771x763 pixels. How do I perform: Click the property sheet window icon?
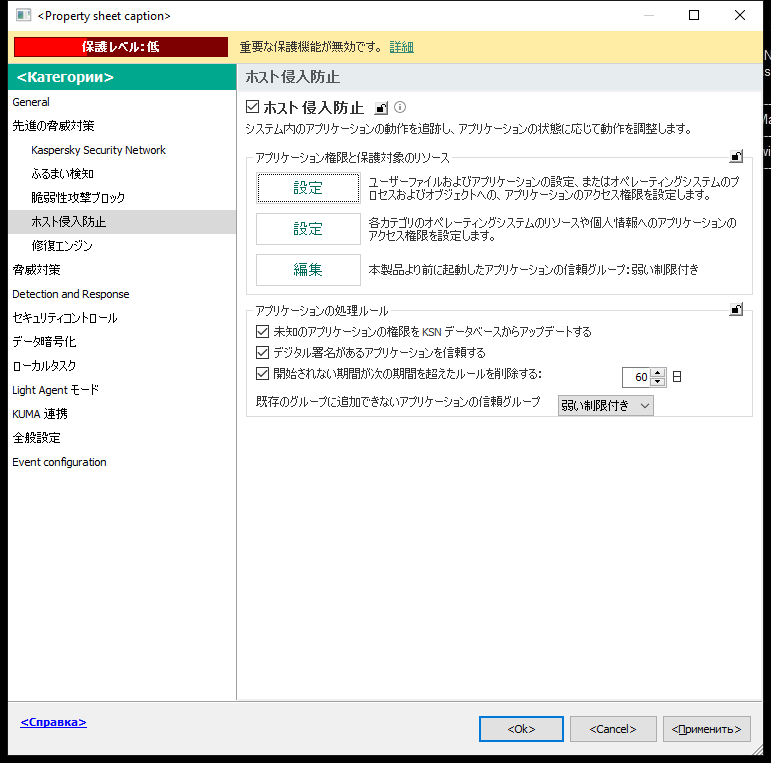click(23, 15)
